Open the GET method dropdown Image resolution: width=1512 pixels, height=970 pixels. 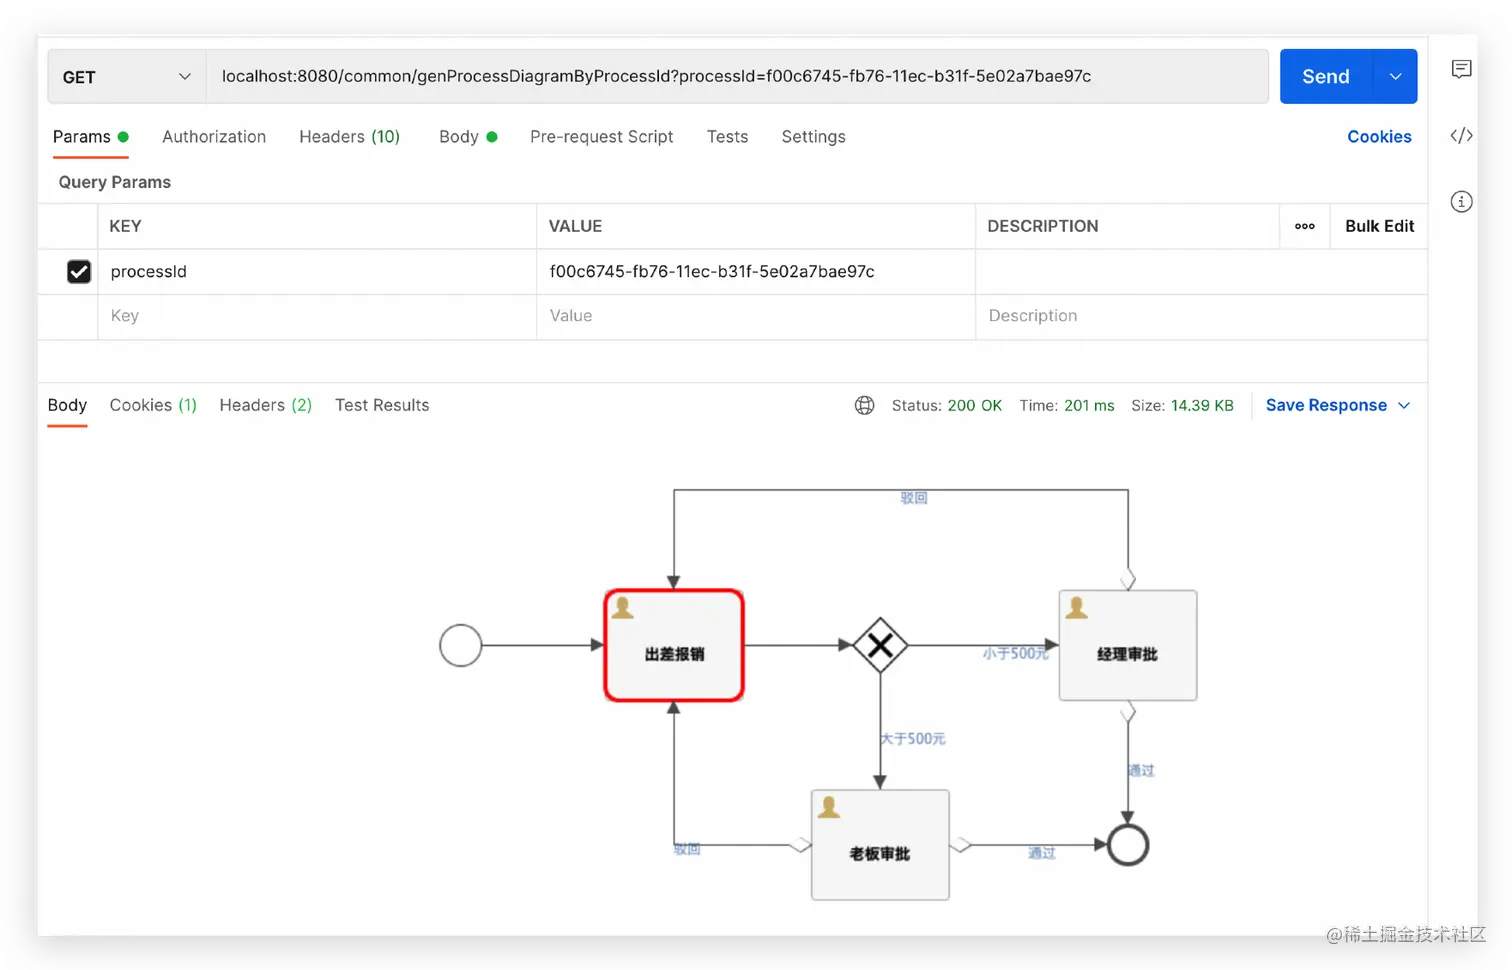(126, 77)
